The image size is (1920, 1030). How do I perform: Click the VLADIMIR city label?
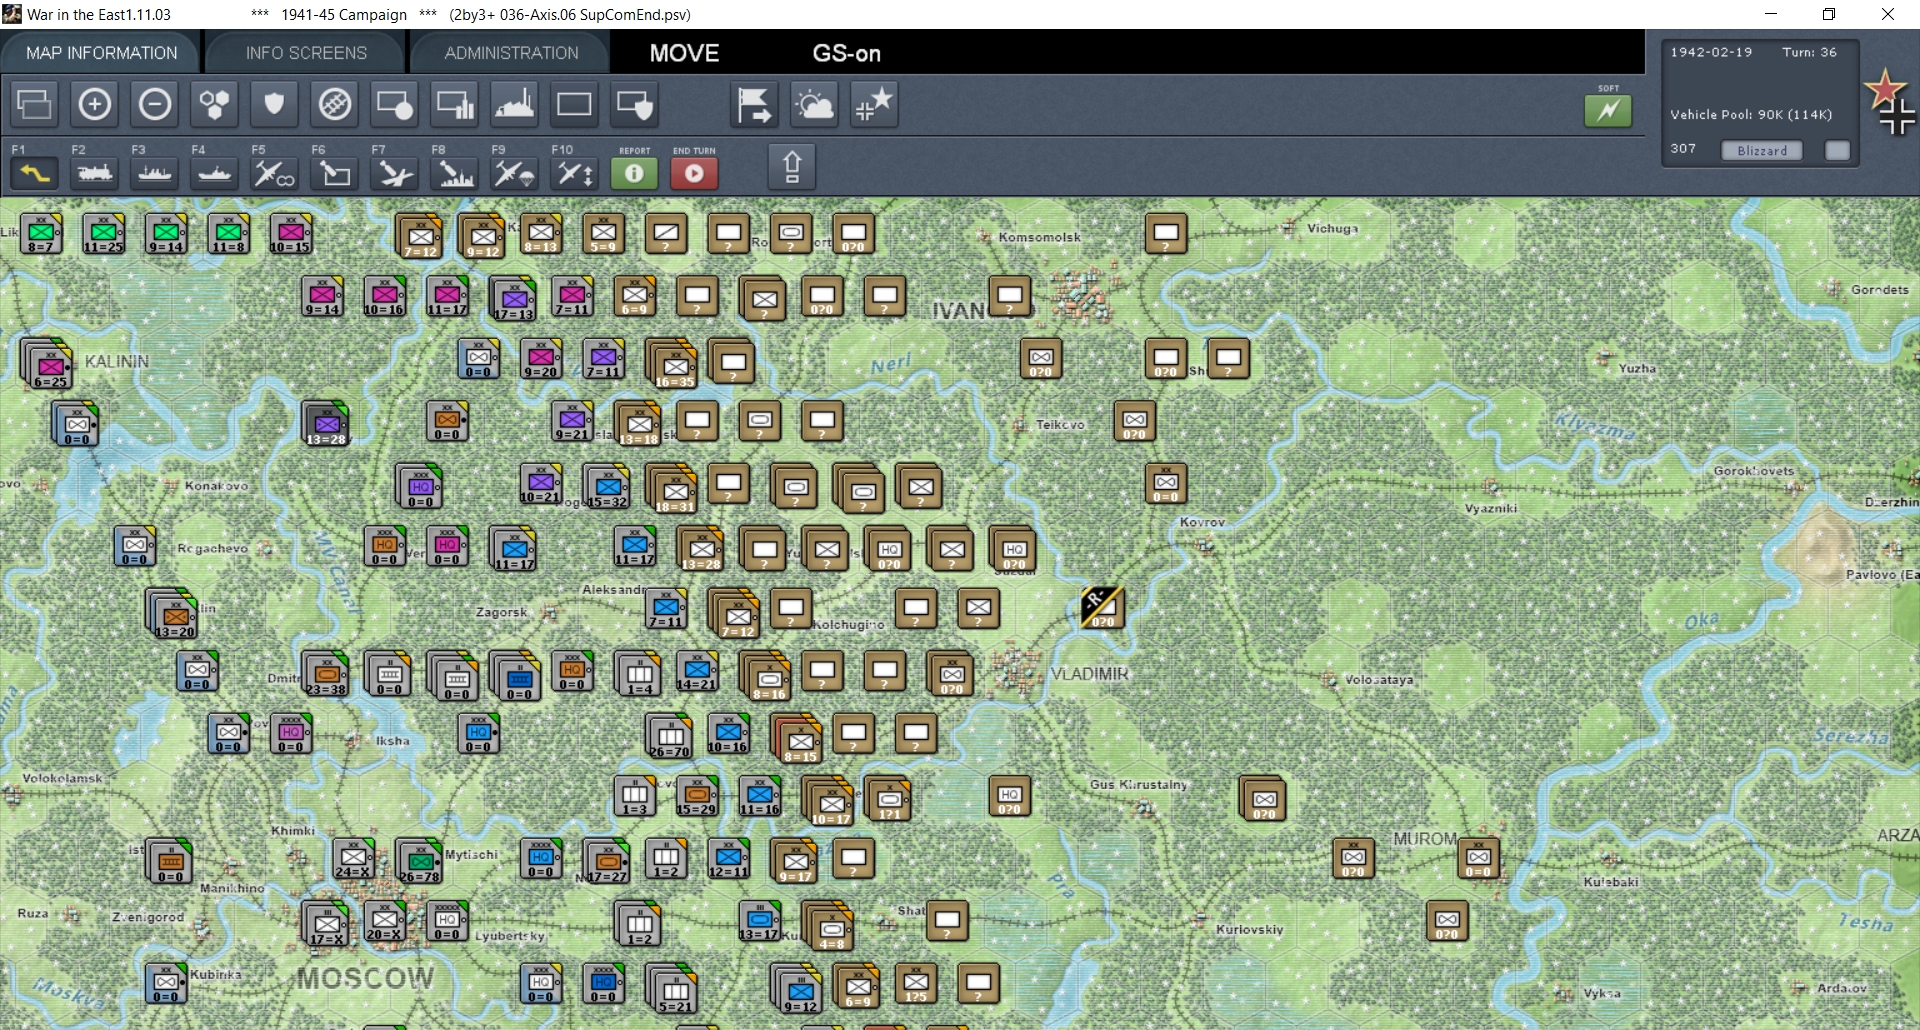(1089, 674)
